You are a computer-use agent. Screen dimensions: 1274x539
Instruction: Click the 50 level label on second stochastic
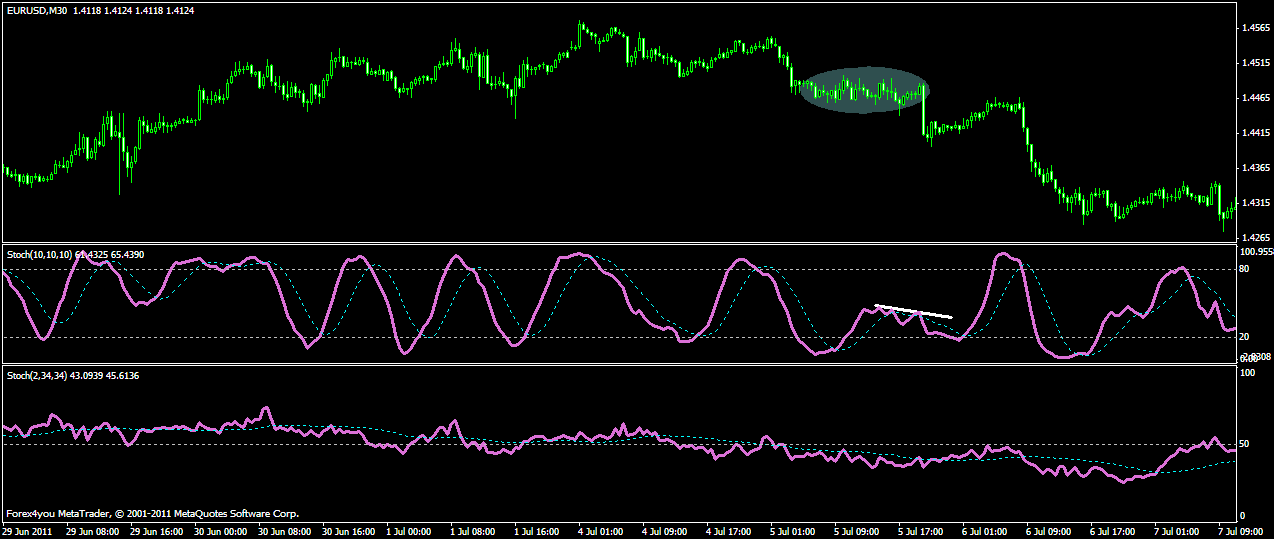1245,444
